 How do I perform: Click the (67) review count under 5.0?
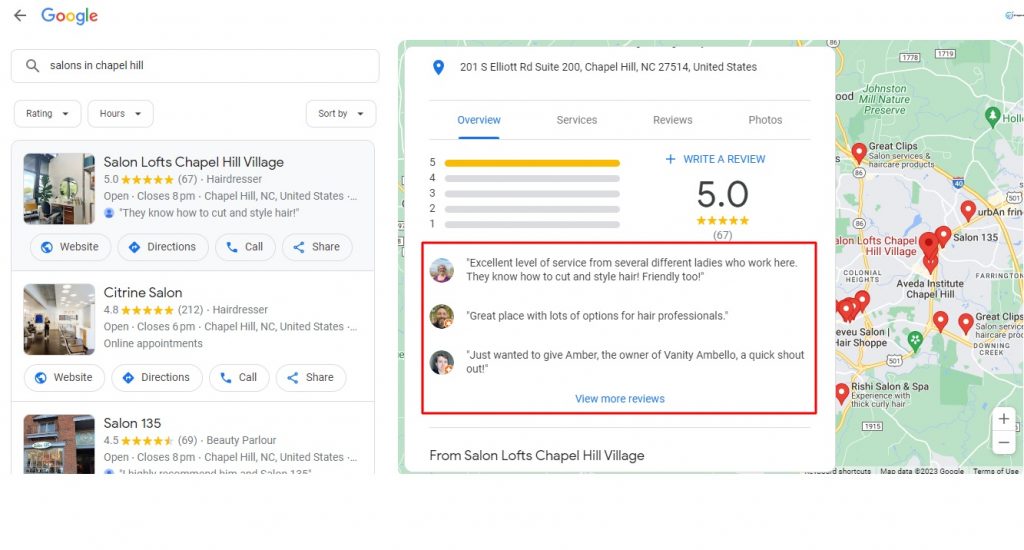tap(722, 235)
